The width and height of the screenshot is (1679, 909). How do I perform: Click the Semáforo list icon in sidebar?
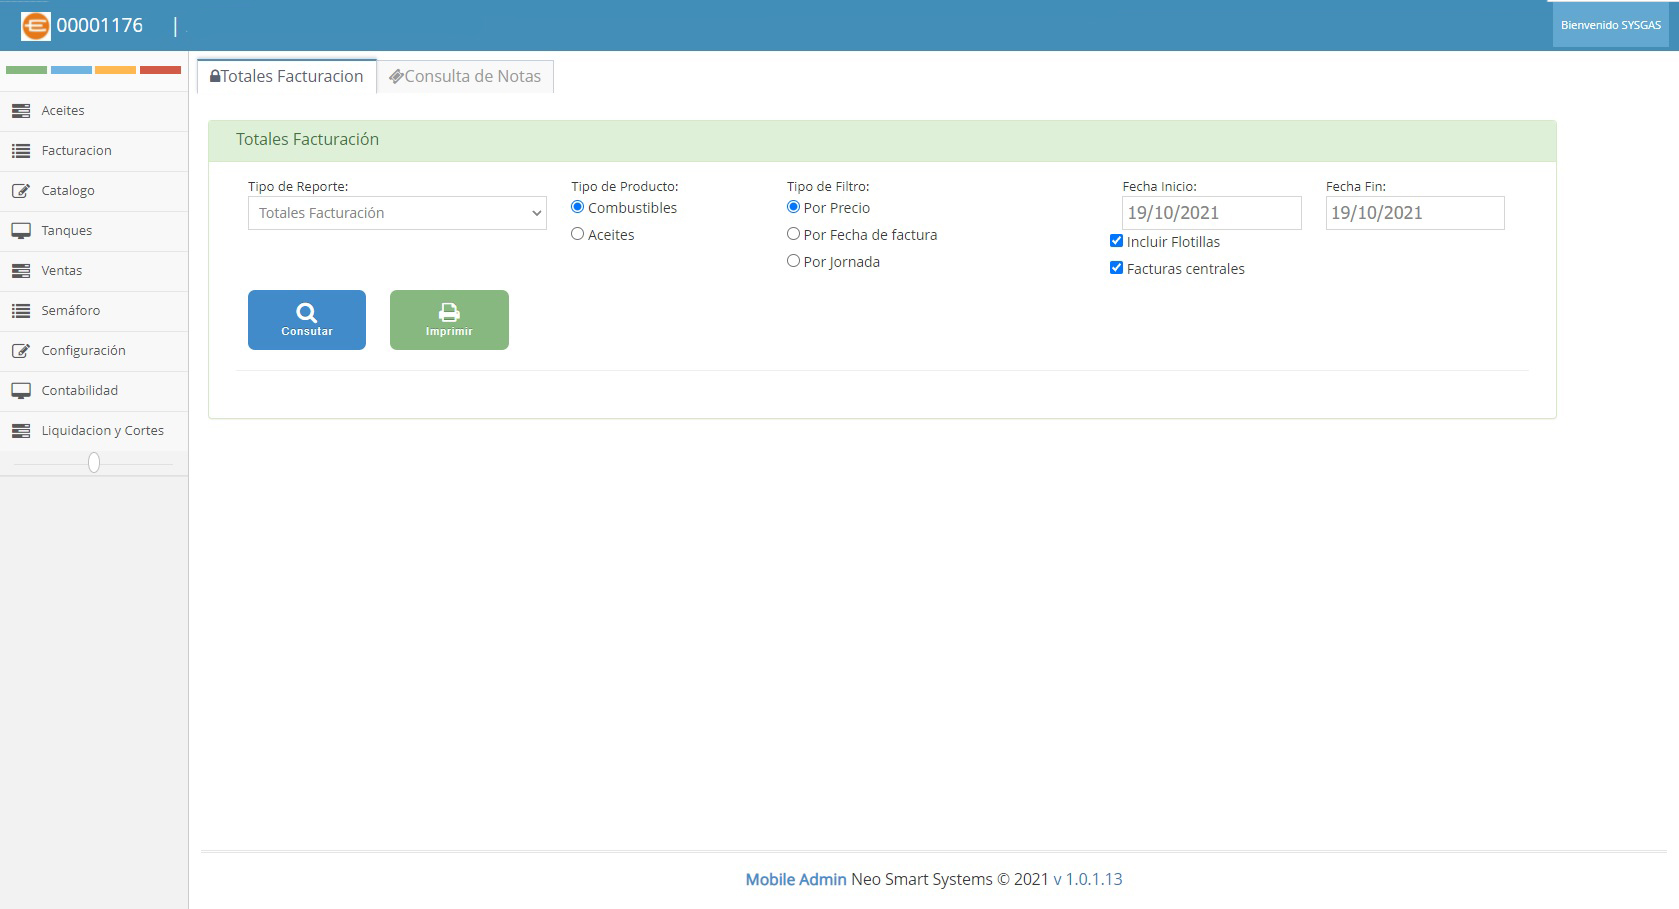[21, 311]
